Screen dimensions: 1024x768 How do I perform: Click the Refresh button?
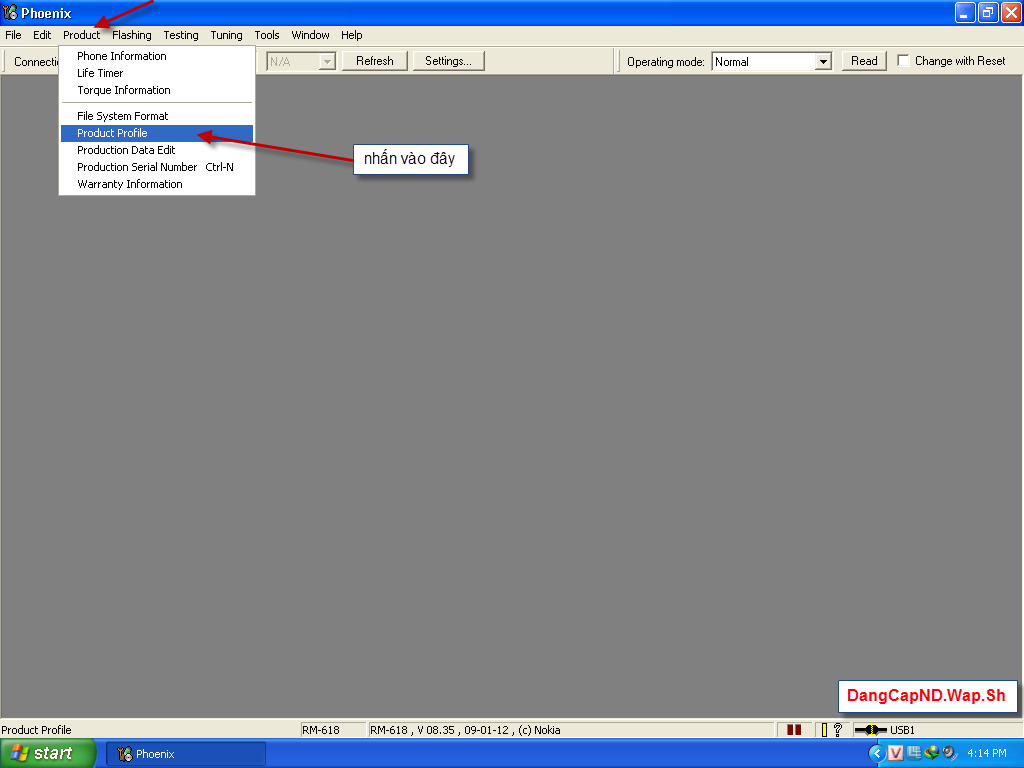375,61
